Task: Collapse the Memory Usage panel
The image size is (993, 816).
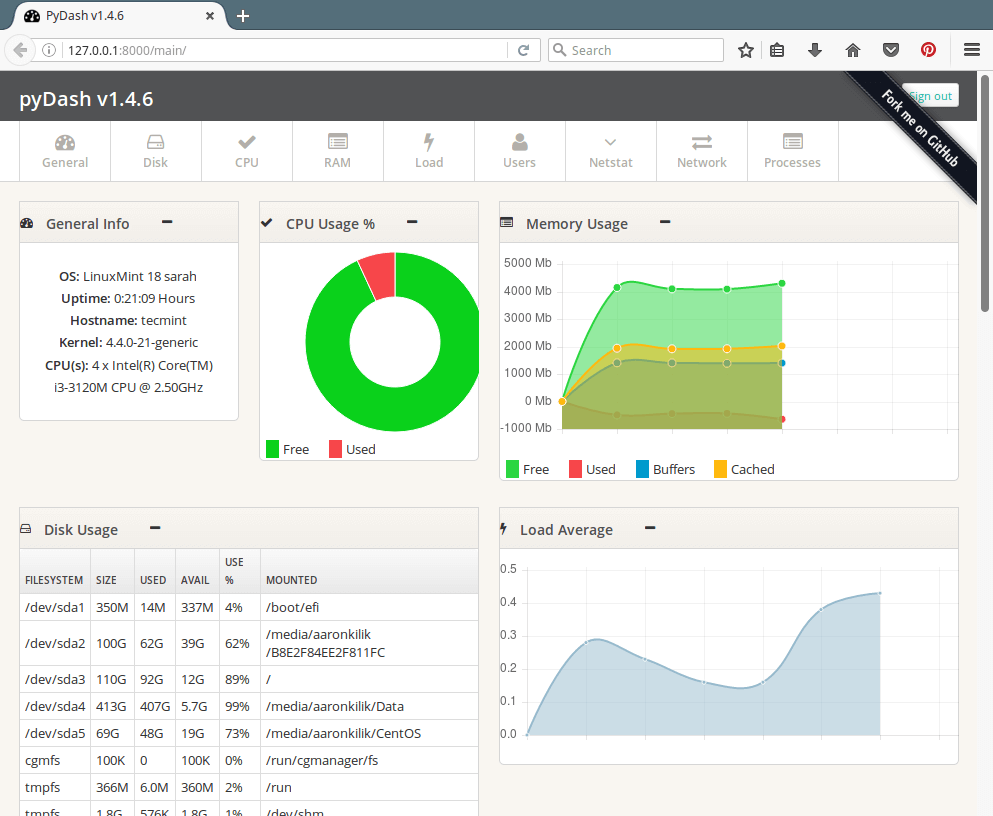Action: 665,223
